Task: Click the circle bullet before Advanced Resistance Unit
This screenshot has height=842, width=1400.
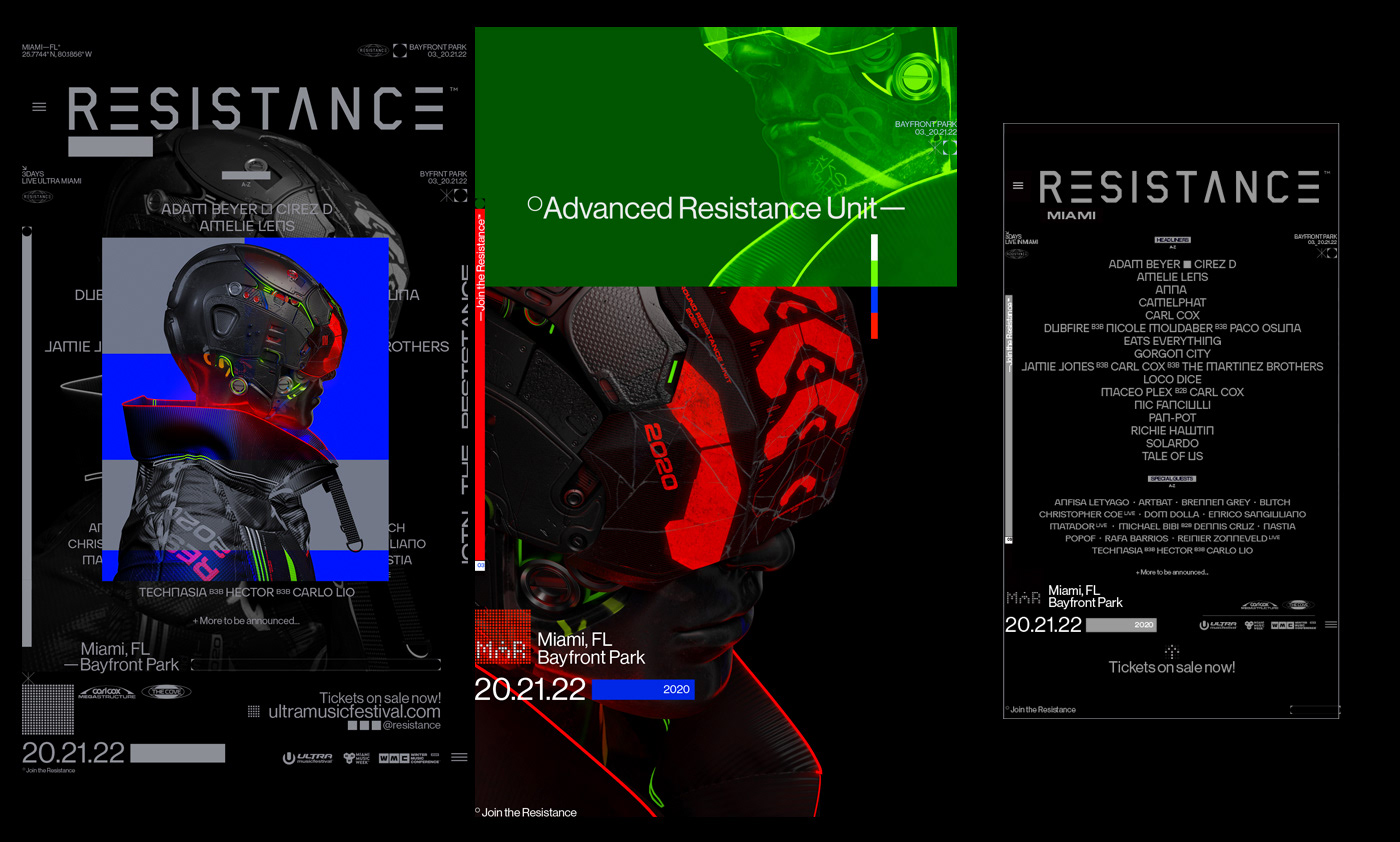Action: pos(534,204)
